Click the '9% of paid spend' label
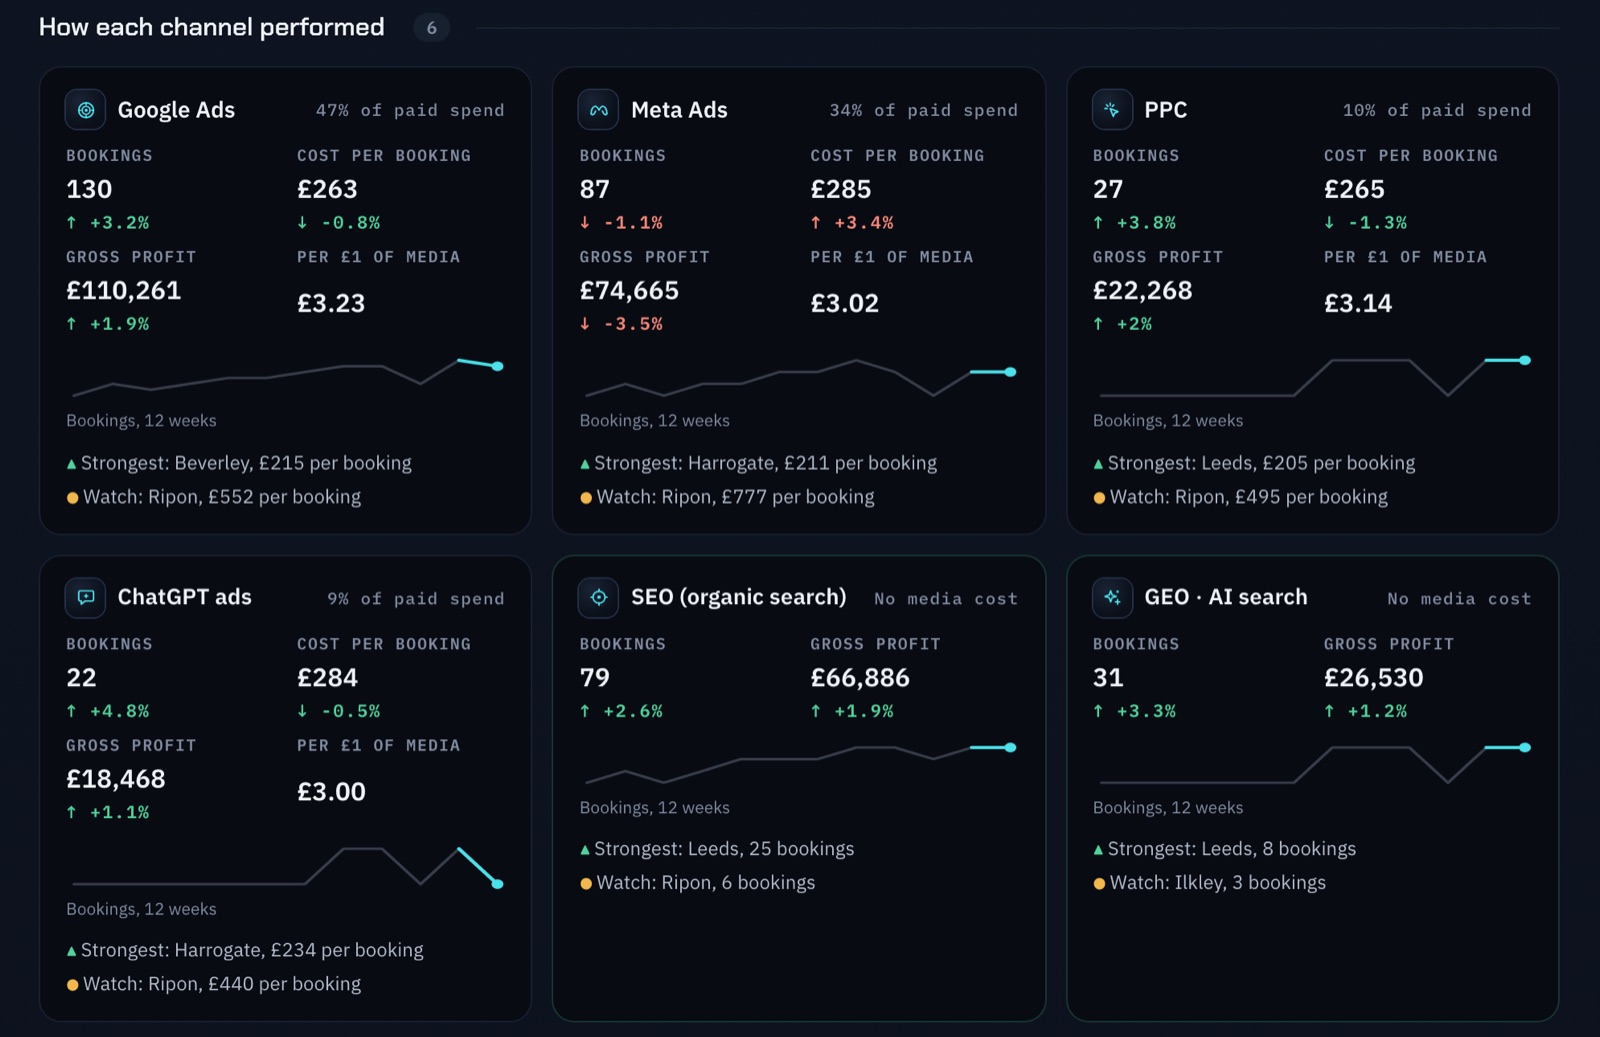The image size is (1600, 1037). (416, 598)
